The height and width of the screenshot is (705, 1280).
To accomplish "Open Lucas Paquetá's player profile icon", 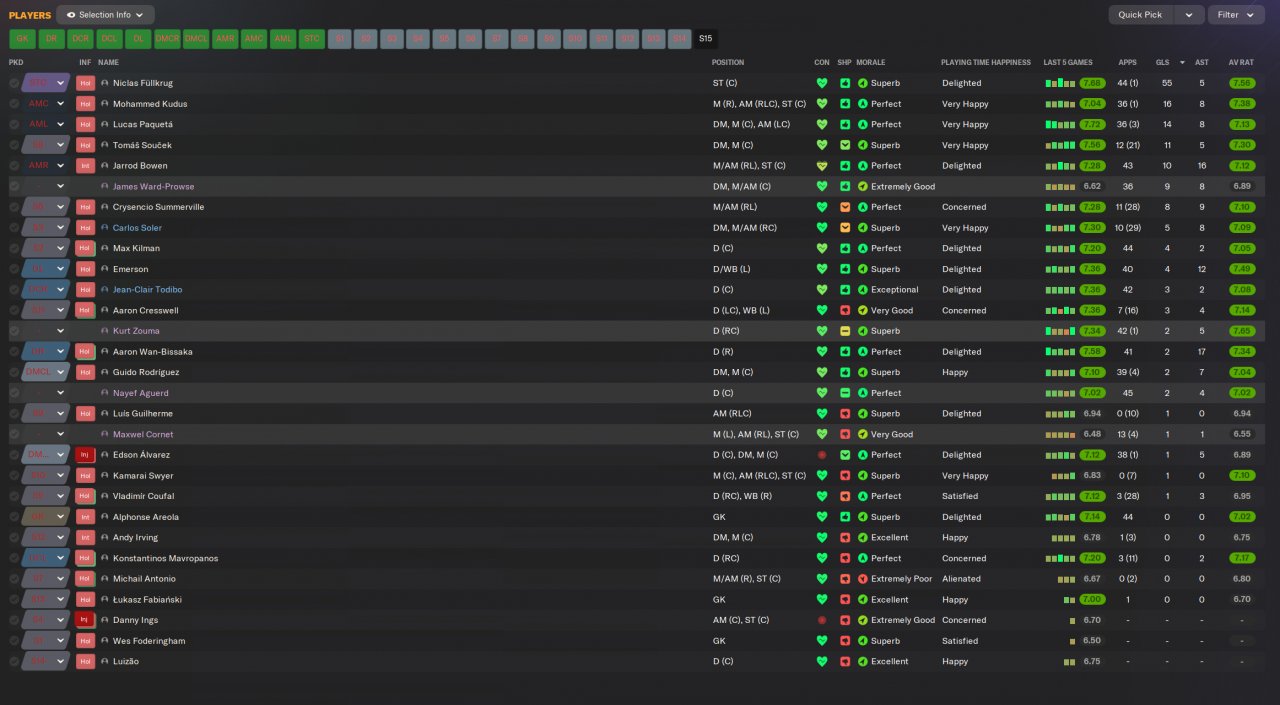I will point(105,125).
